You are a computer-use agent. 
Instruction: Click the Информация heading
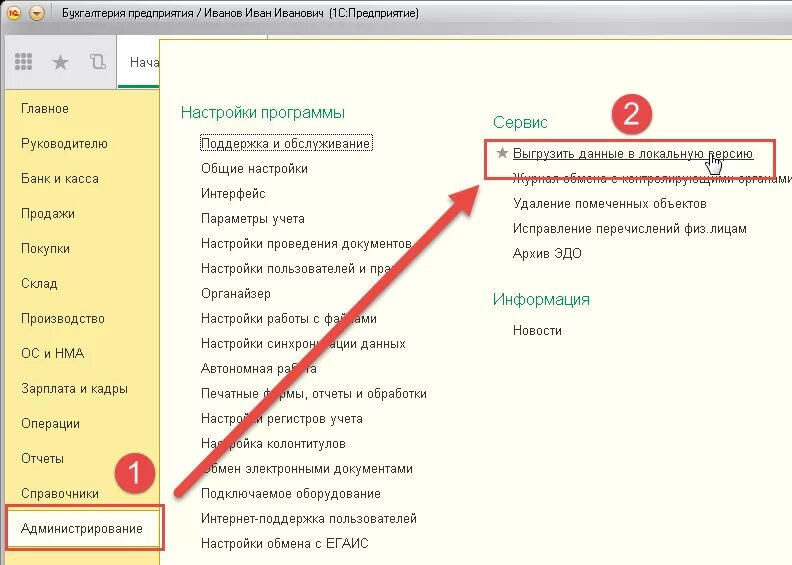(541, 299)
